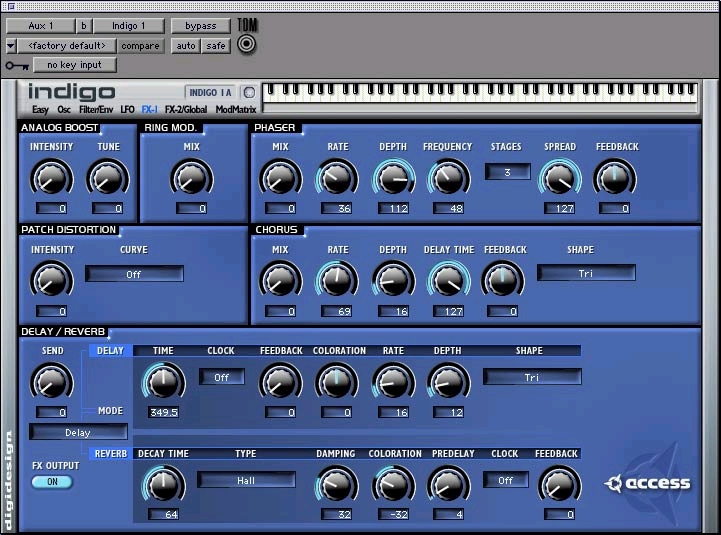Click Reverb Coloration value field -32
The image size is (721, 535).
394,514
